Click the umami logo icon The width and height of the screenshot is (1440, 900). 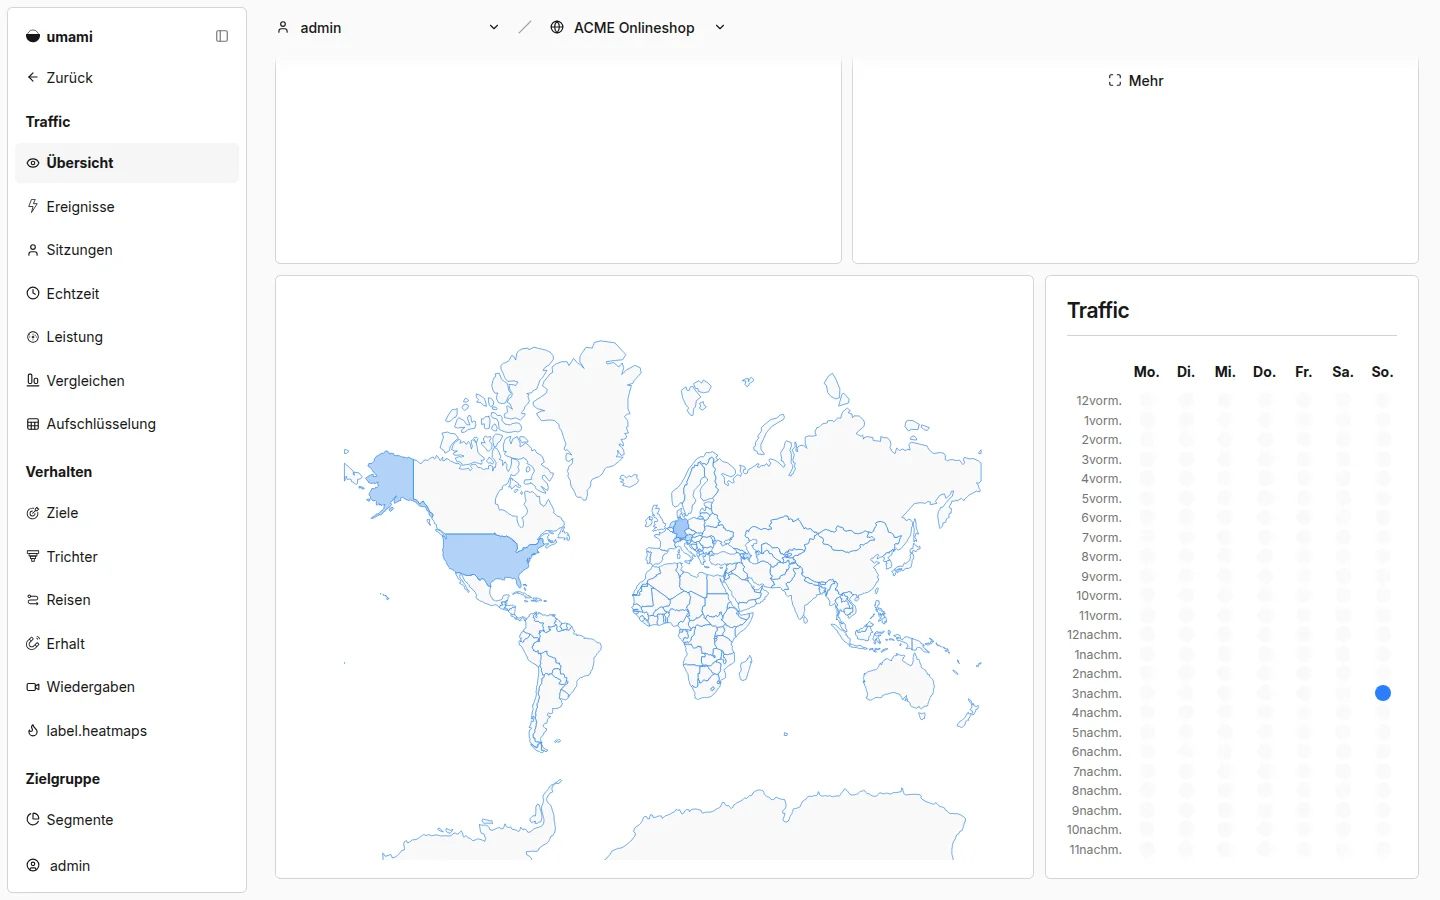(x=33, y=36)
